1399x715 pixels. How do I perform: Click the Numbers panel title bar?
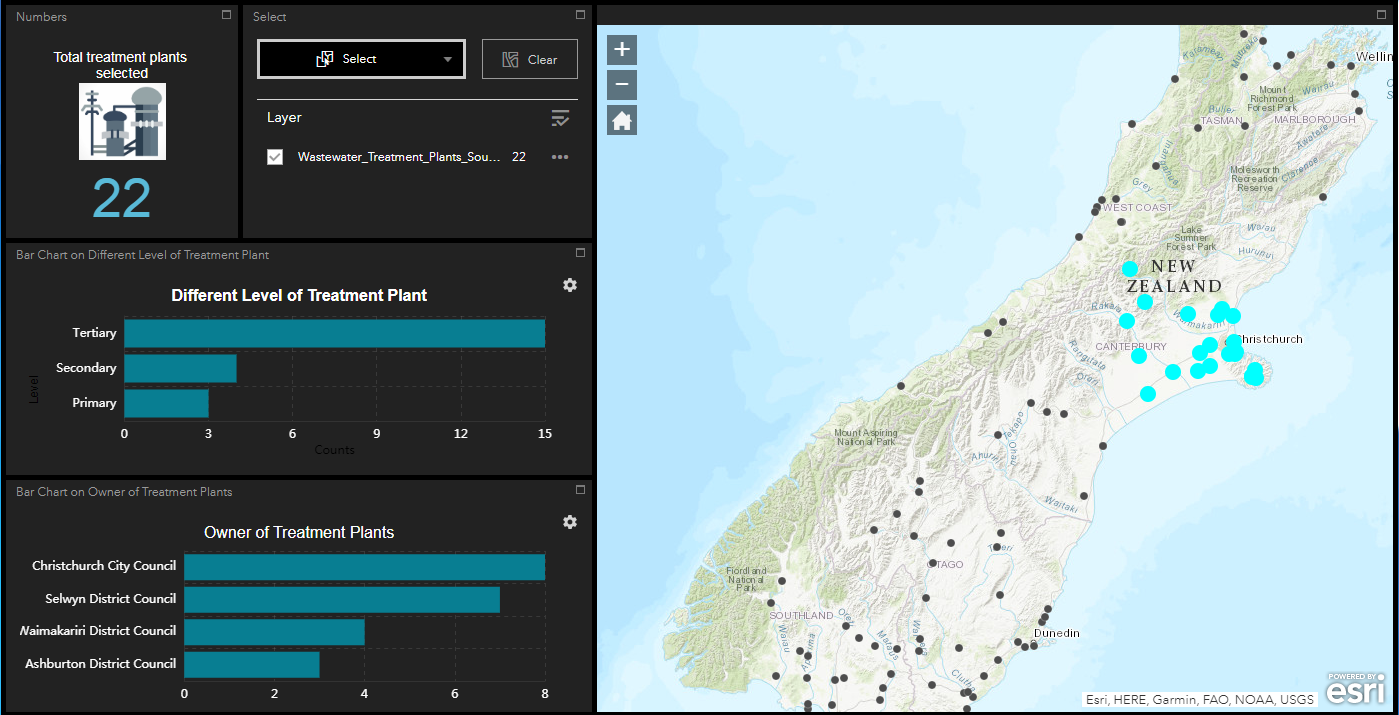coord(41,16)
